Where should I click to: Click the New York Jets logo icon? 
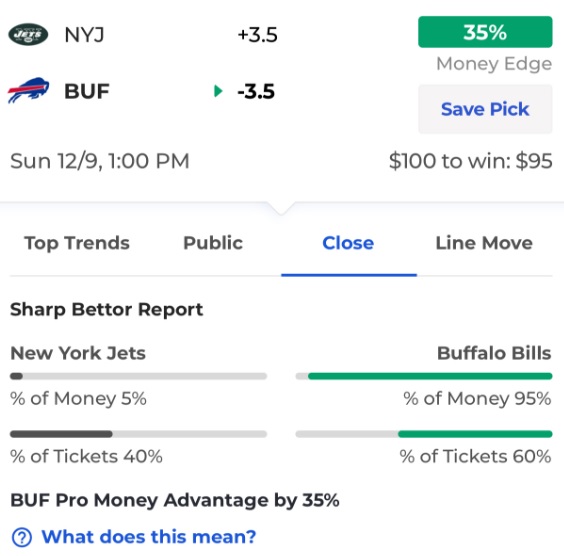pos(28,35)
